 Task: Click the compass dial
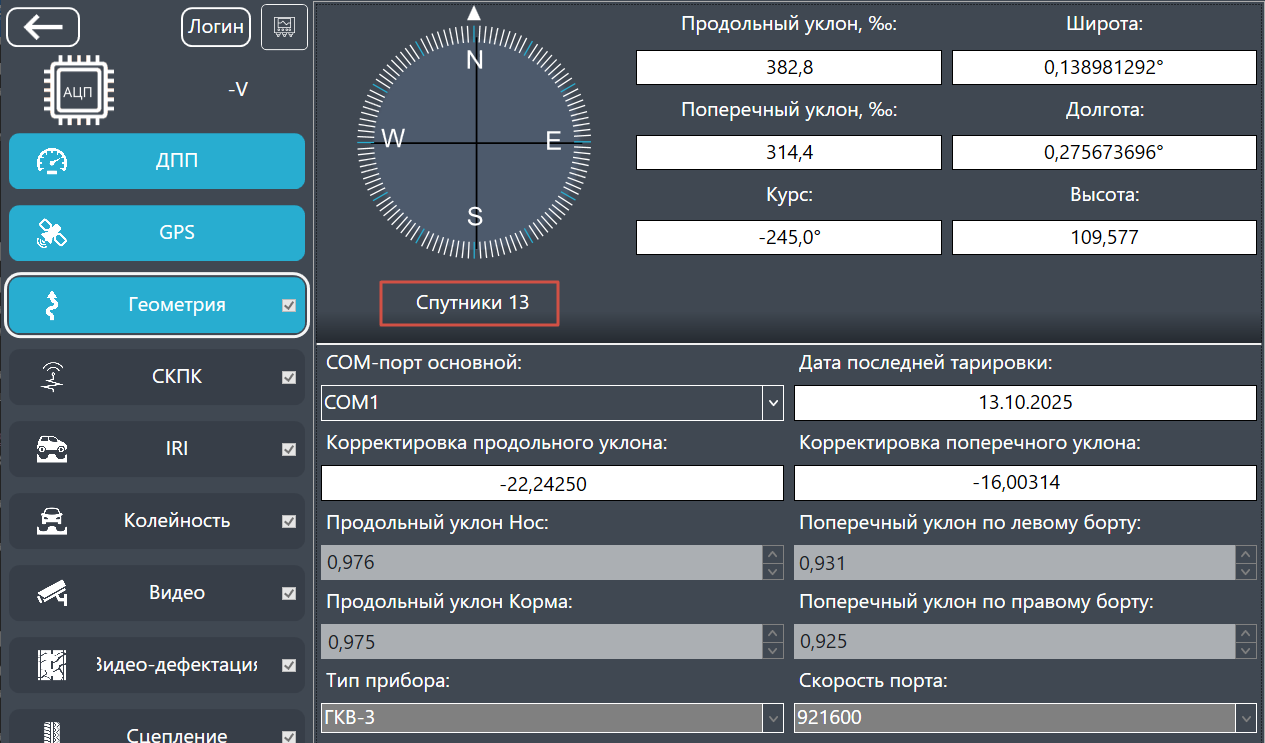click(475, 142)
